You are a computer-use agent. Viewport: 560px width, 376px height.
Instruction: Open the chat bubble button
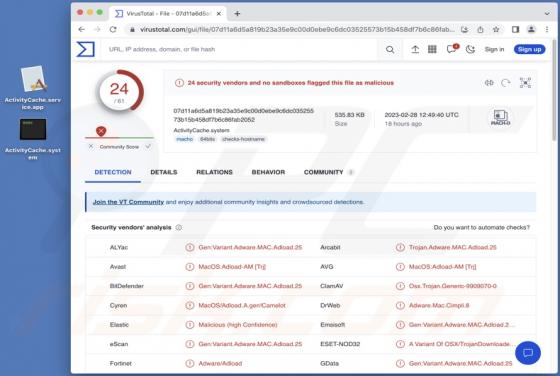click(x=528, y=353)
